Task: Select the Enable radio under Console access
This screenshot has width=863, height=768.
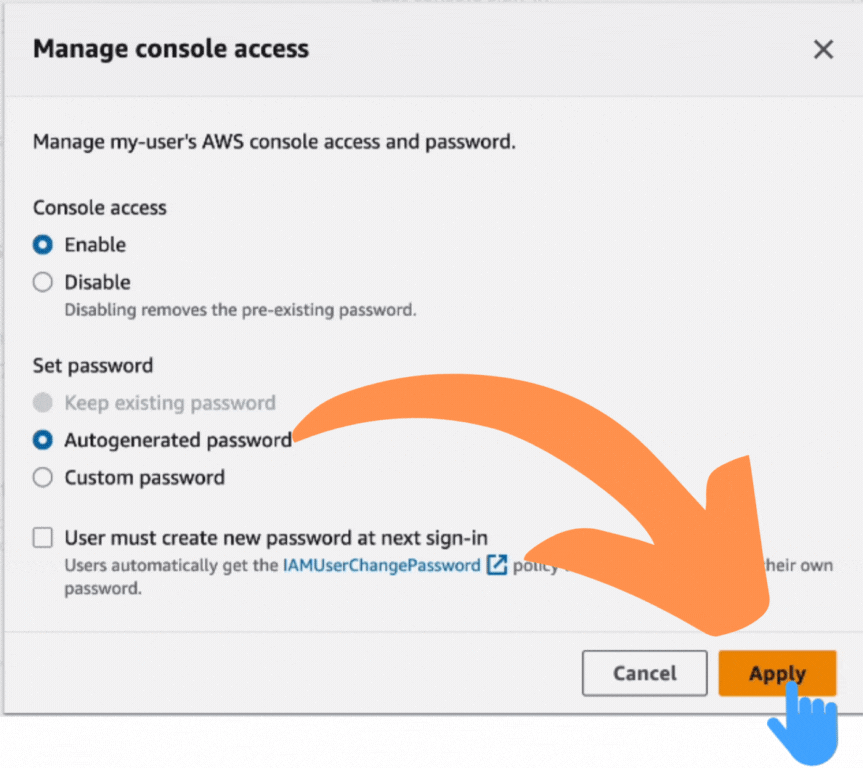Action: (40, 244)
